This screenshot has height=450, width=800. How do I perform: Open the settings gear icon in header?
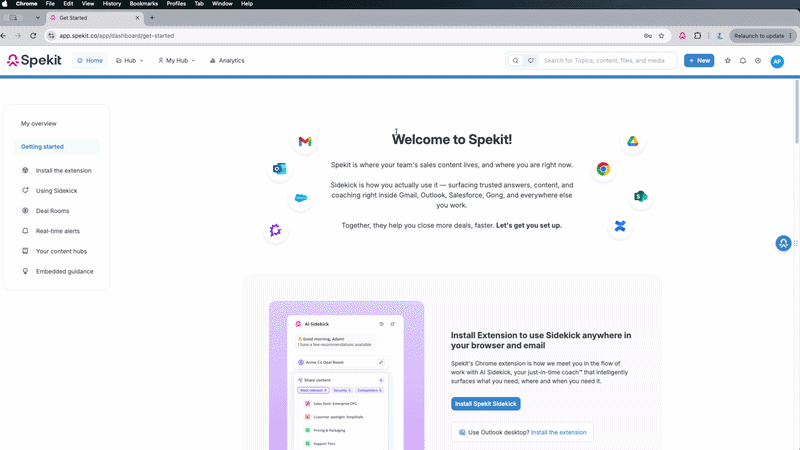point(758,61)
